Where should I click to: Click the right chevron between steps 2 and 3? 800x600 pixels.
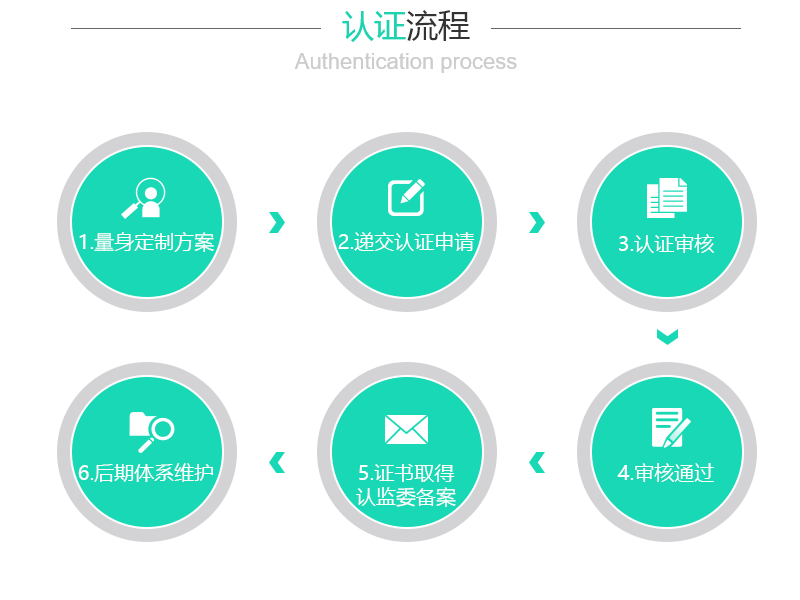pos(537,222)
